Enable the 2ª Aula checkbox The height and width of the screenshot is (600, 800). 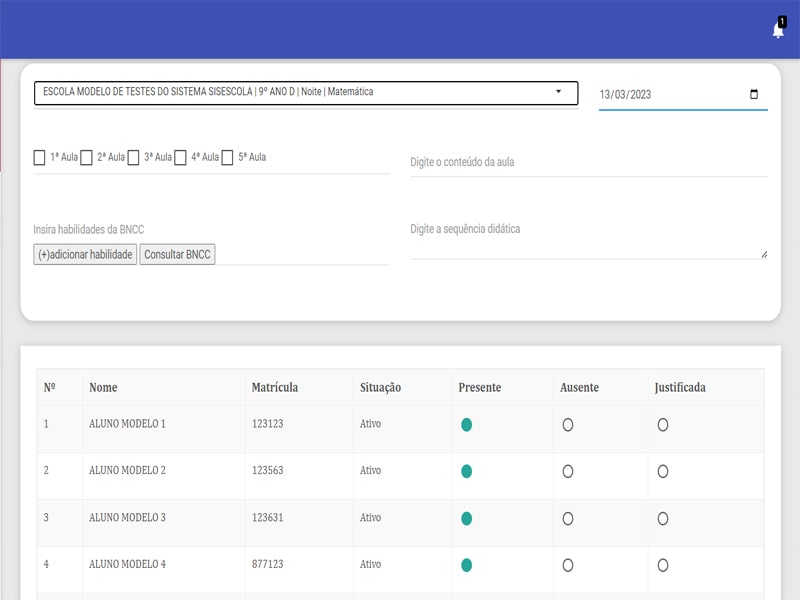(x=87, y=157)
